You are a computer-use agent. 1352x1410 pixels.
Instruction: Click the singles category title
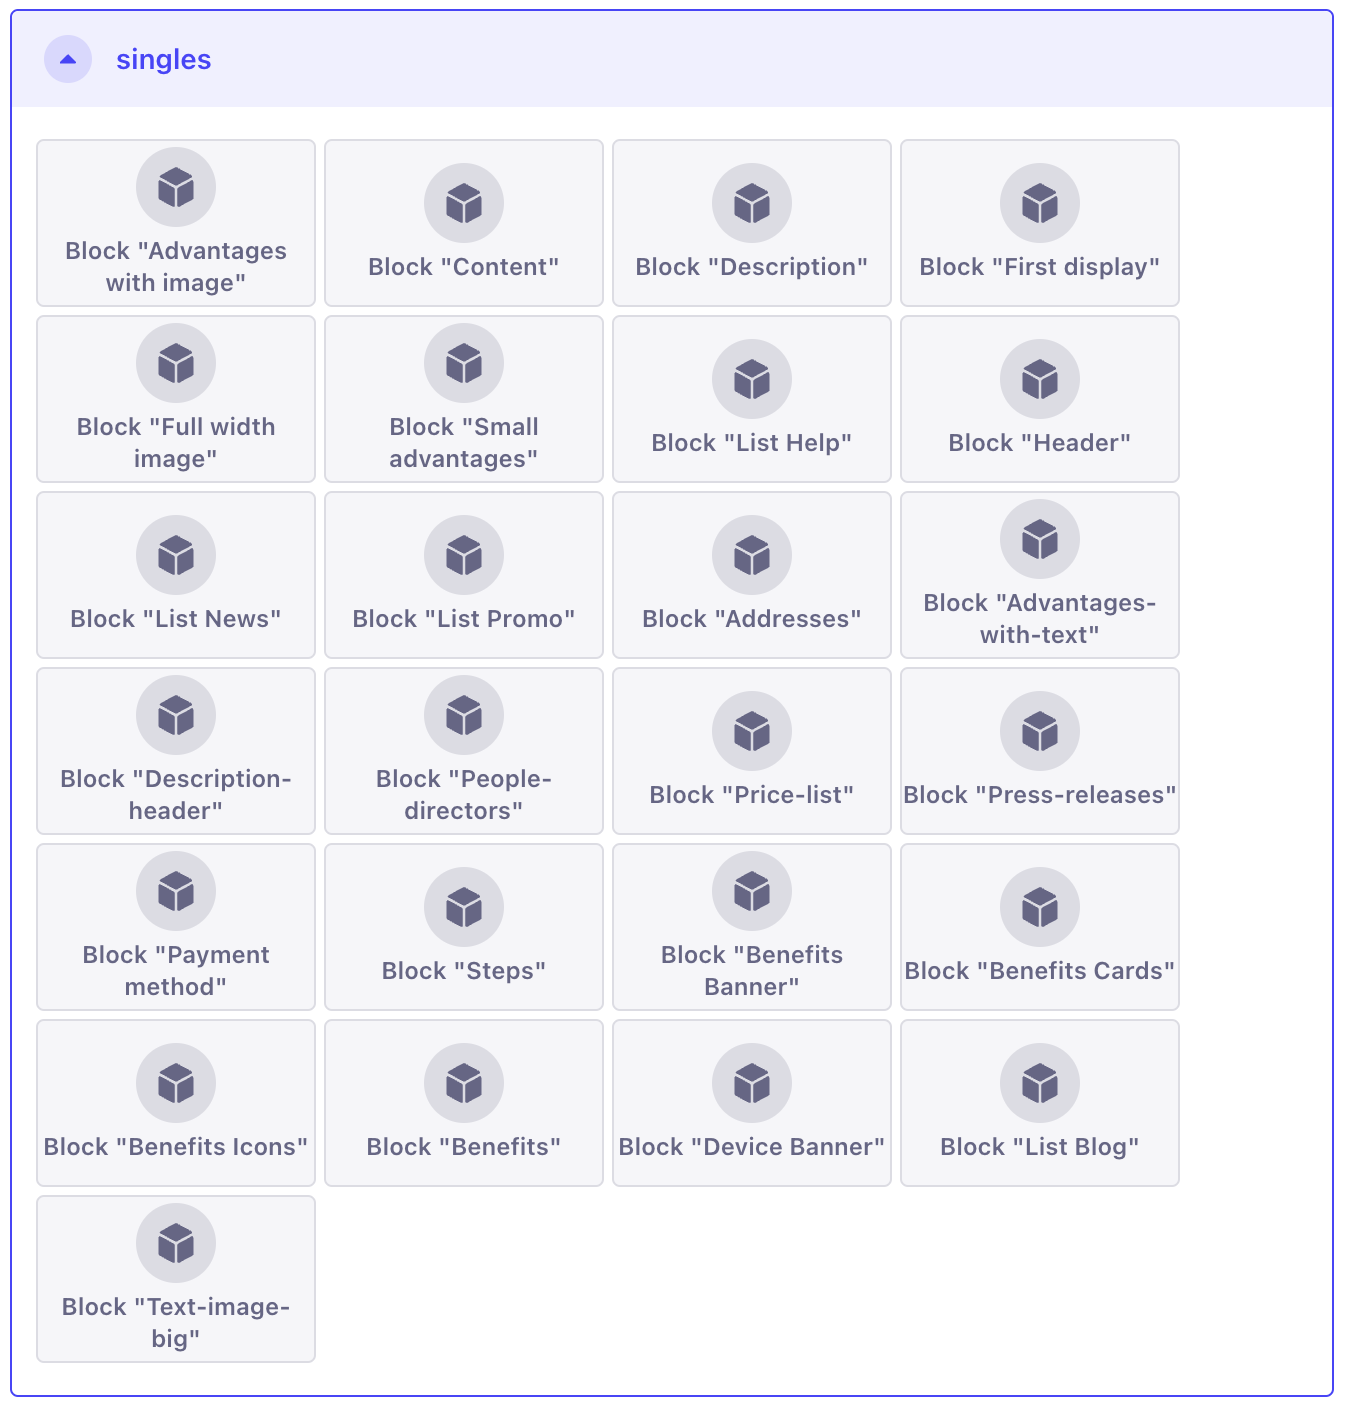[x=163, y=60]
